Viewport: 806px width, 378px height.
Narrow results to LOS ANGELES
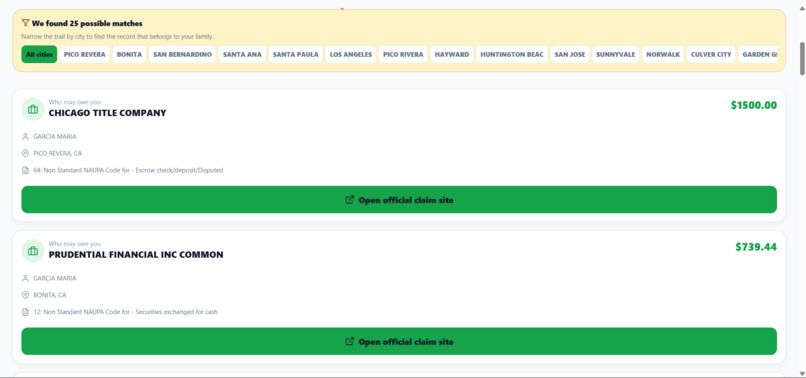pyautogui.click(x=351, y=55)
